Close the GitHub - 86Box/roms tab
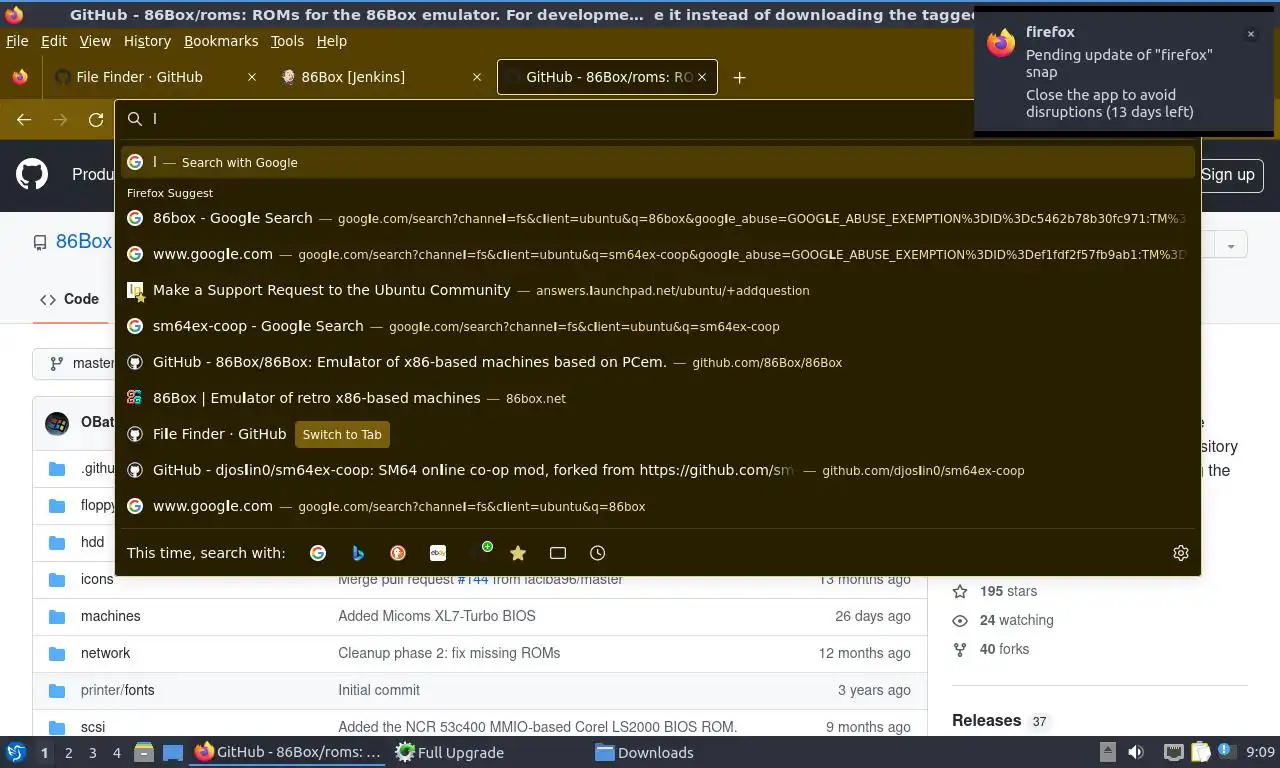The image size is (1280, 768). coord(702,77)
